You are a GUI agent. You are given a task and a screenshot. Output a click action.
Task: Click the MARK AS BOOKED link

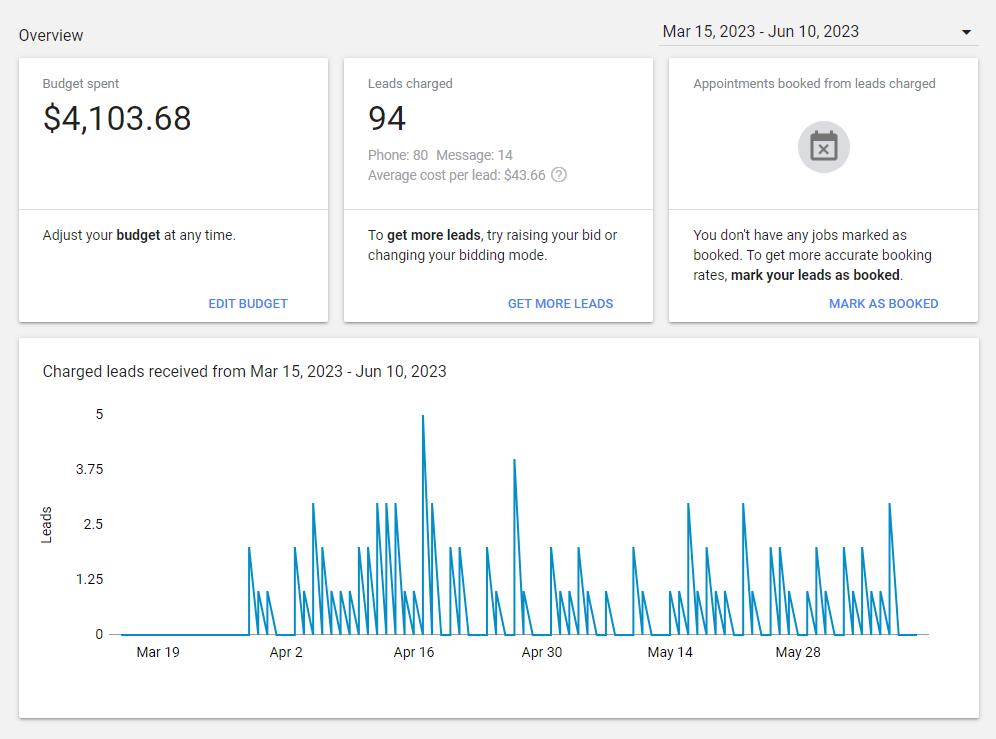883,304
